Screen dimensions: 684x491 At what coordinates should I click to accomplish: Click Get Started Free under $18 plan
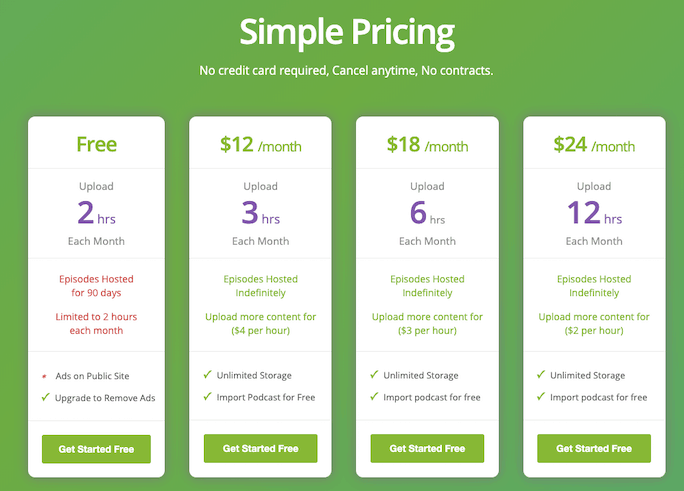tap(427, 448)
